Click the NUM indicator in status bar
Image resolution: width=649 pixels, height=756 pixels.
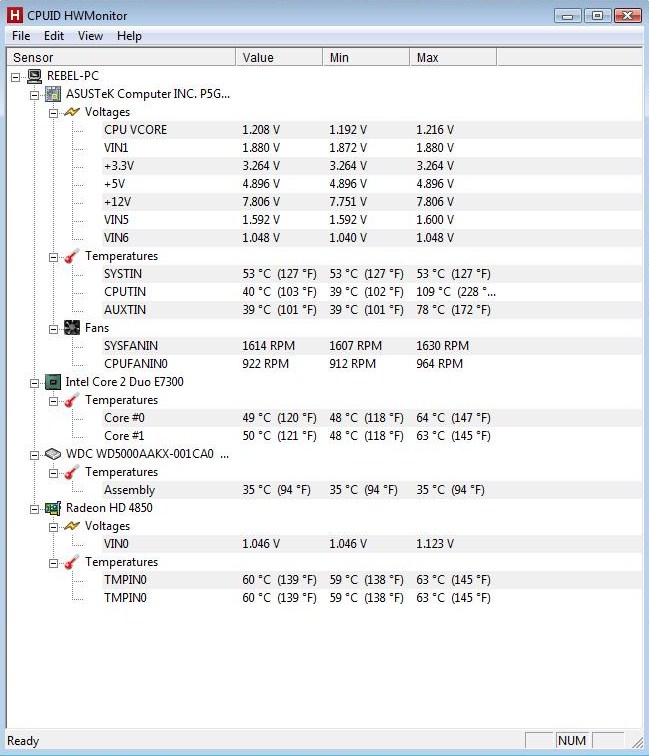[x=572, y=741]
